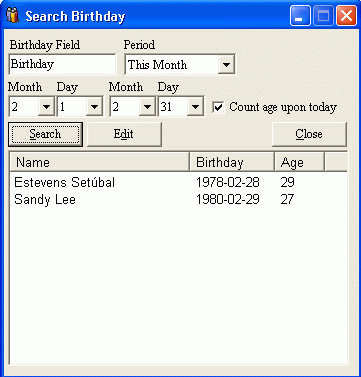
Task: Maximize the Search Birthday window
Action: (323, 16)
